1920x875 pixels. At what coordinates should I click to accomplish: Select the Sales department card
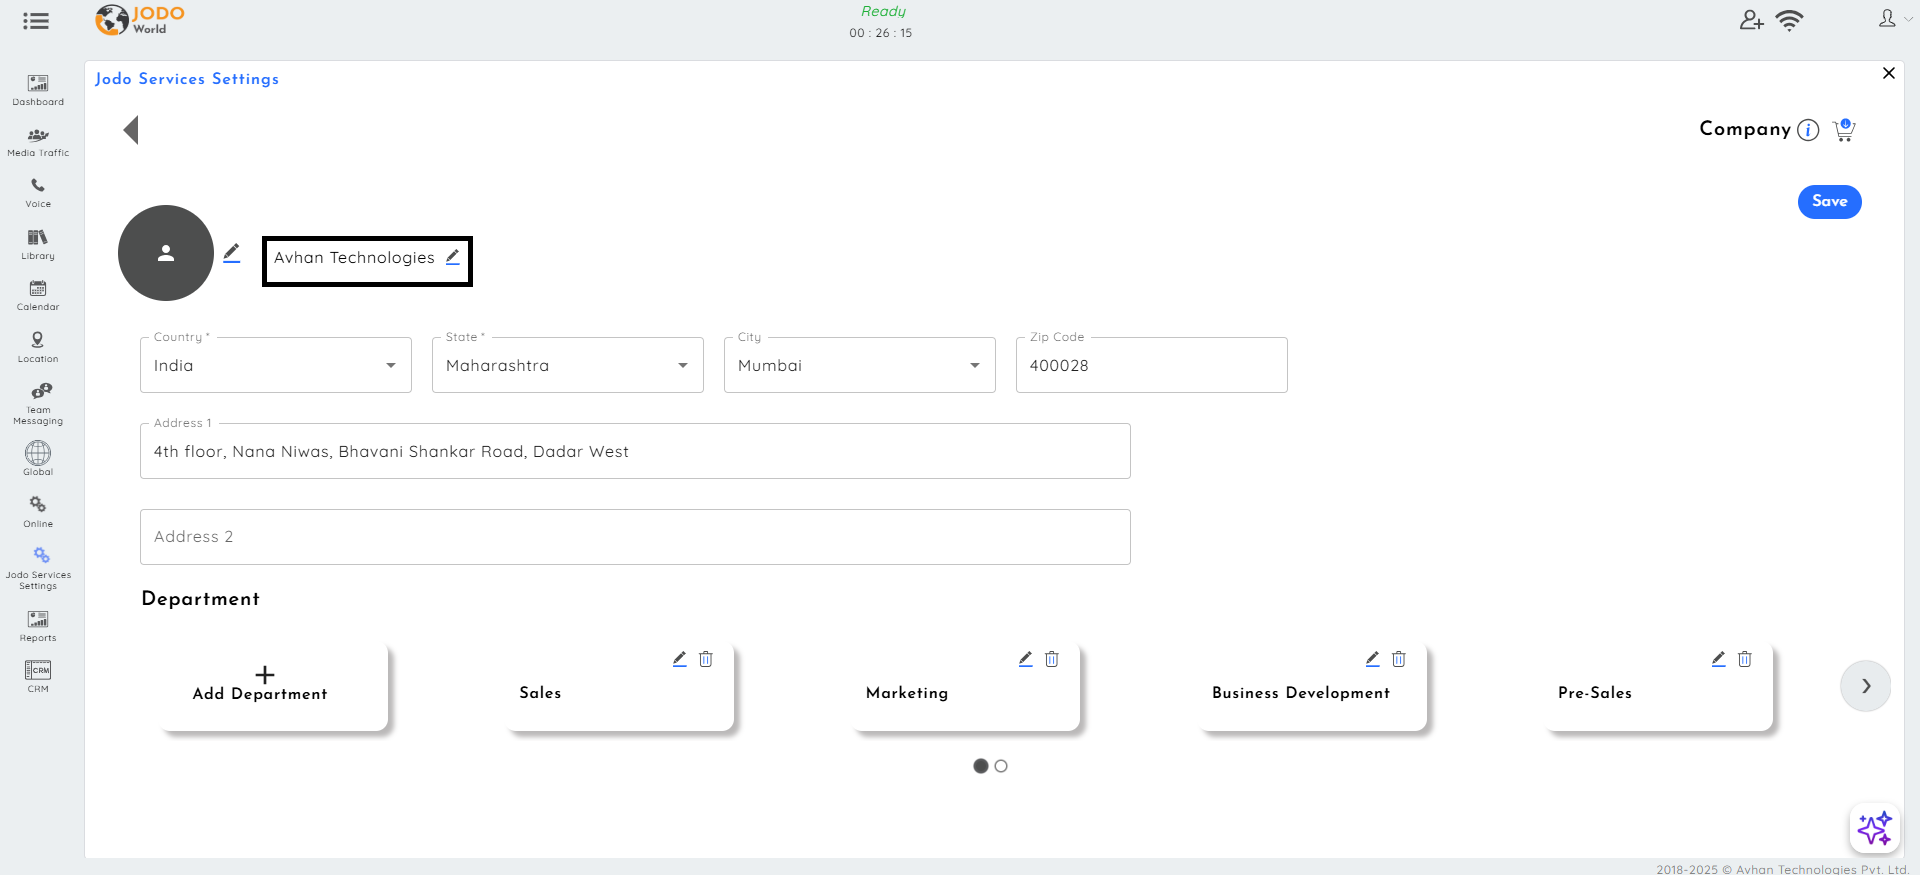pos(620,686)
